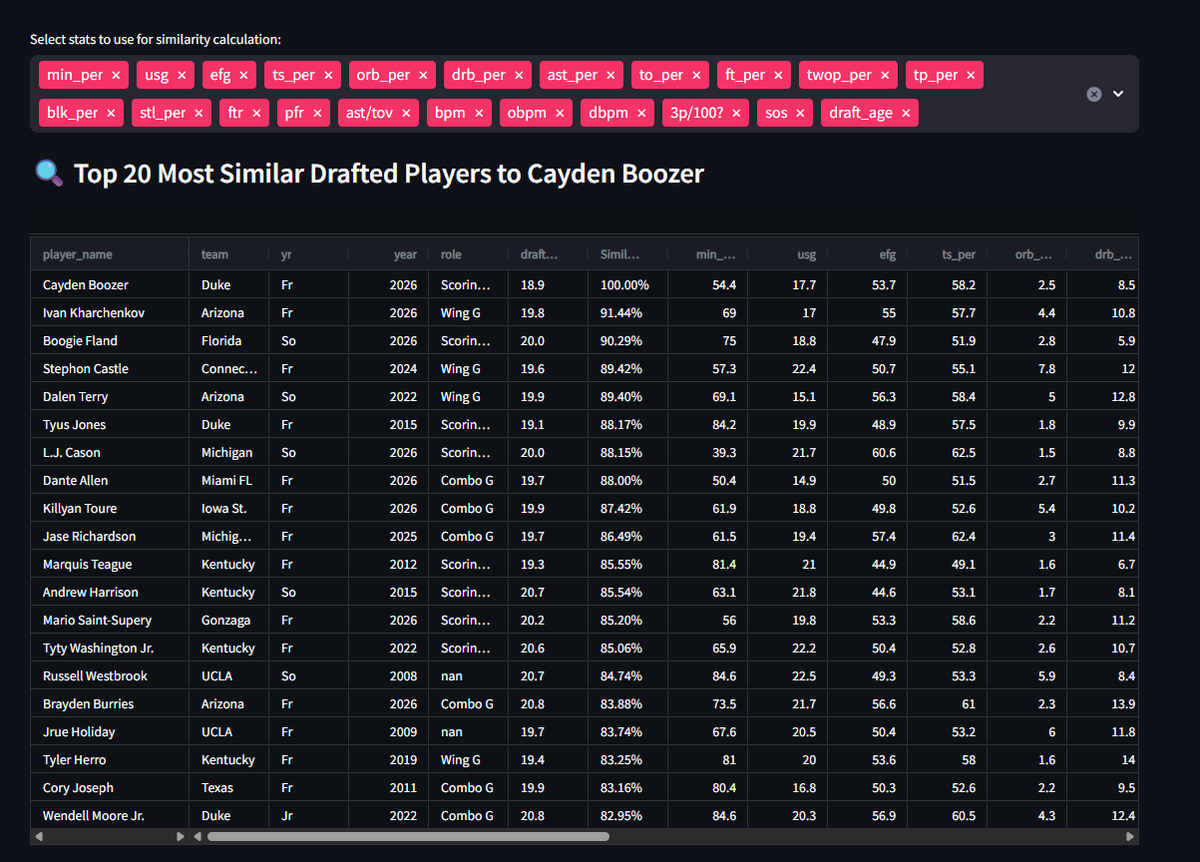
Task: Remove the ft_per stat tag
Action: pos(777,75)
